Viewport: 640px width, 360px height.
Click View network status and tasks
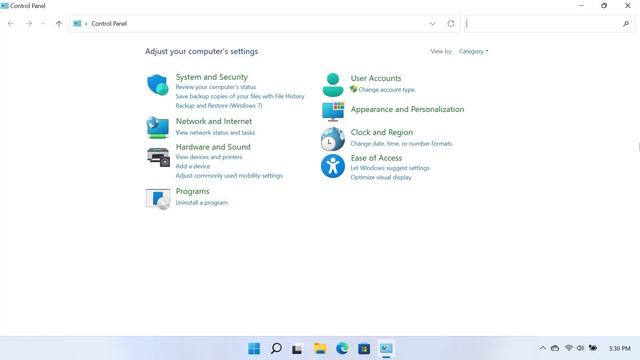coord(215,133)
